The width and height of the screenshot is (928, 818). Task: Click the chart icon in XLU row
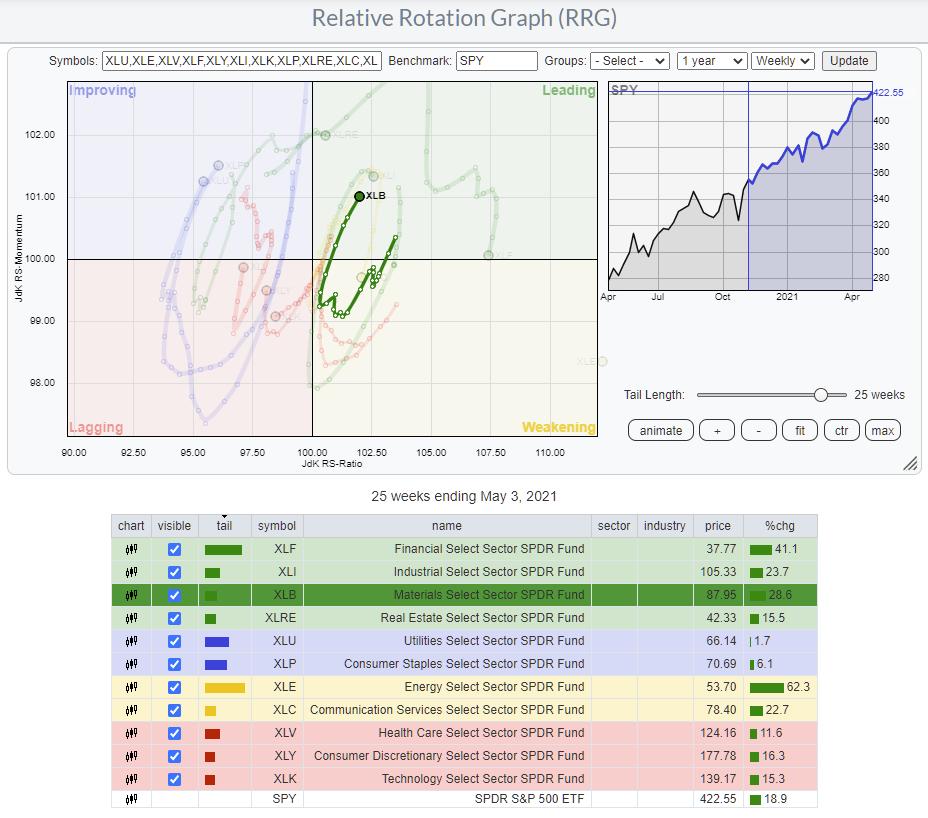click(x=131, y=641)
